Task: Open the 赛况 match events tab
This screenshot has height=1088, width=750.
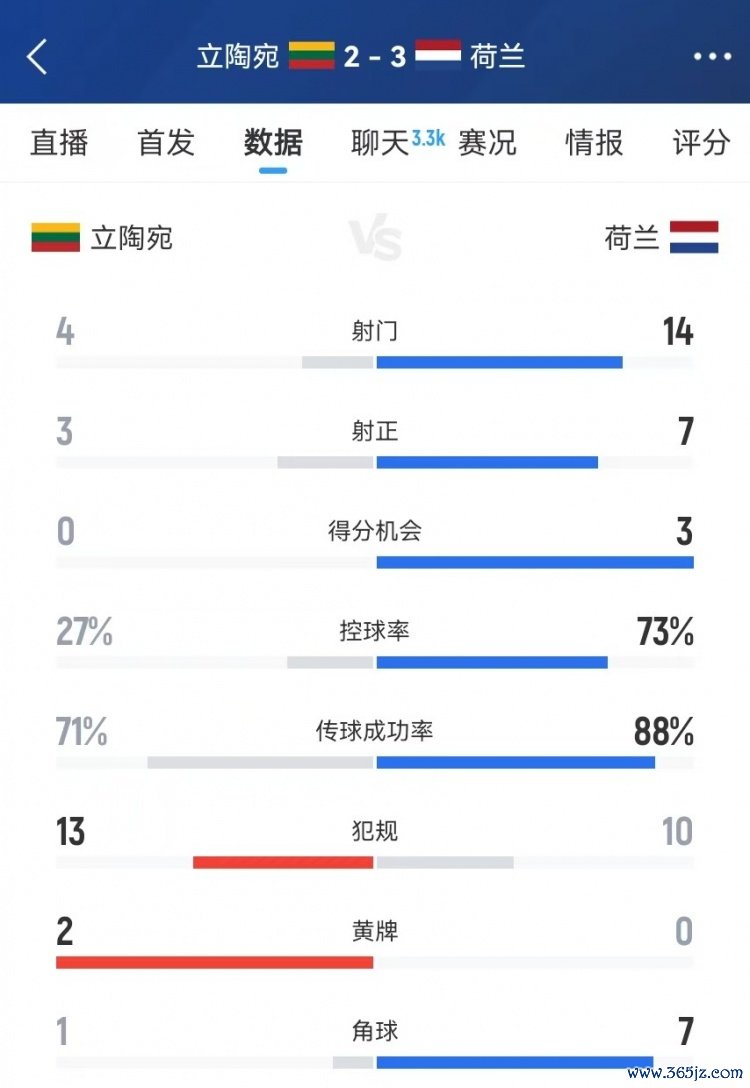Action: click(487, 143)
